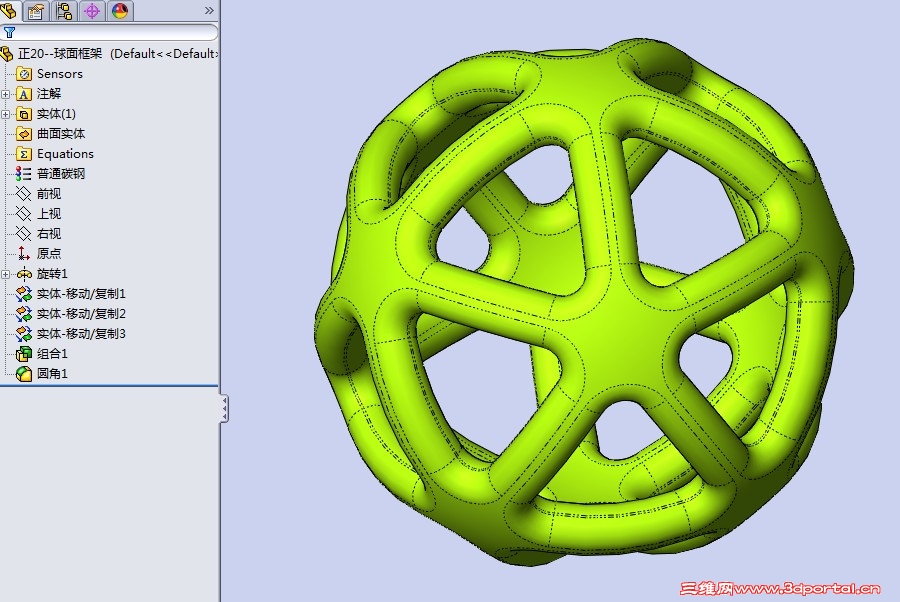This screenshot has width=900, height=602.
Task: Click the 注解 annotation icon
Action: pyautogui.click(x=24, y=94)
